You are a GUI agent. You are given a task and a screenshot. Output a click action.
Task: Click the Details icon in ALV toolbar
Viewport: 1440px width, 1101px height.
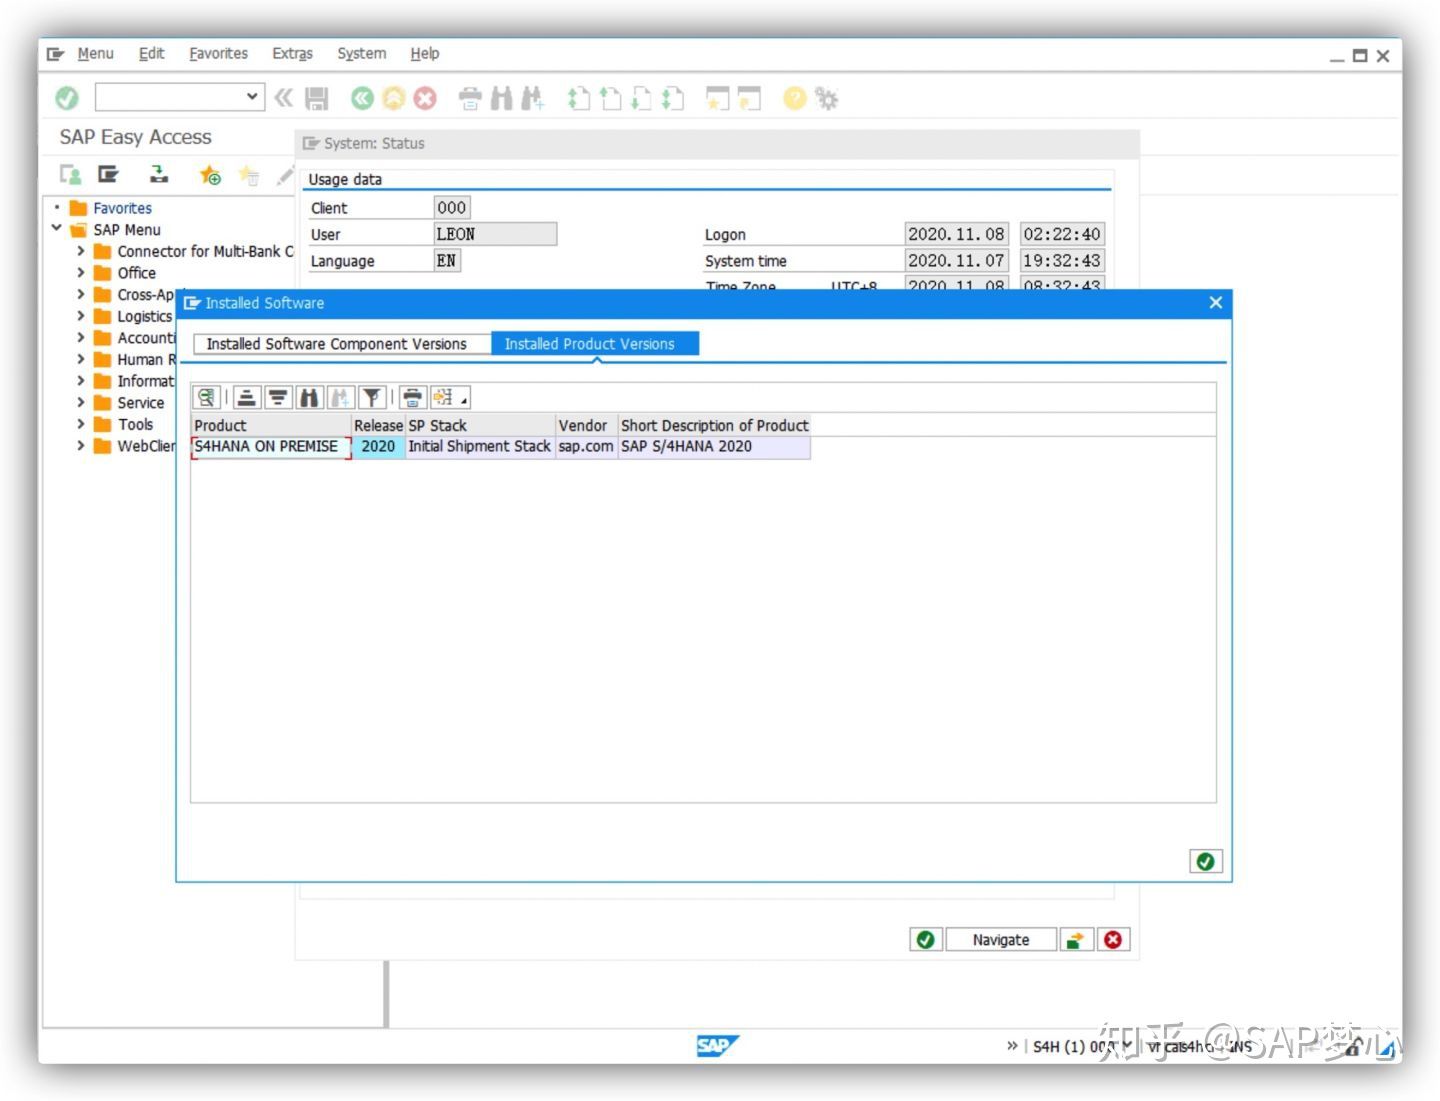207,398
